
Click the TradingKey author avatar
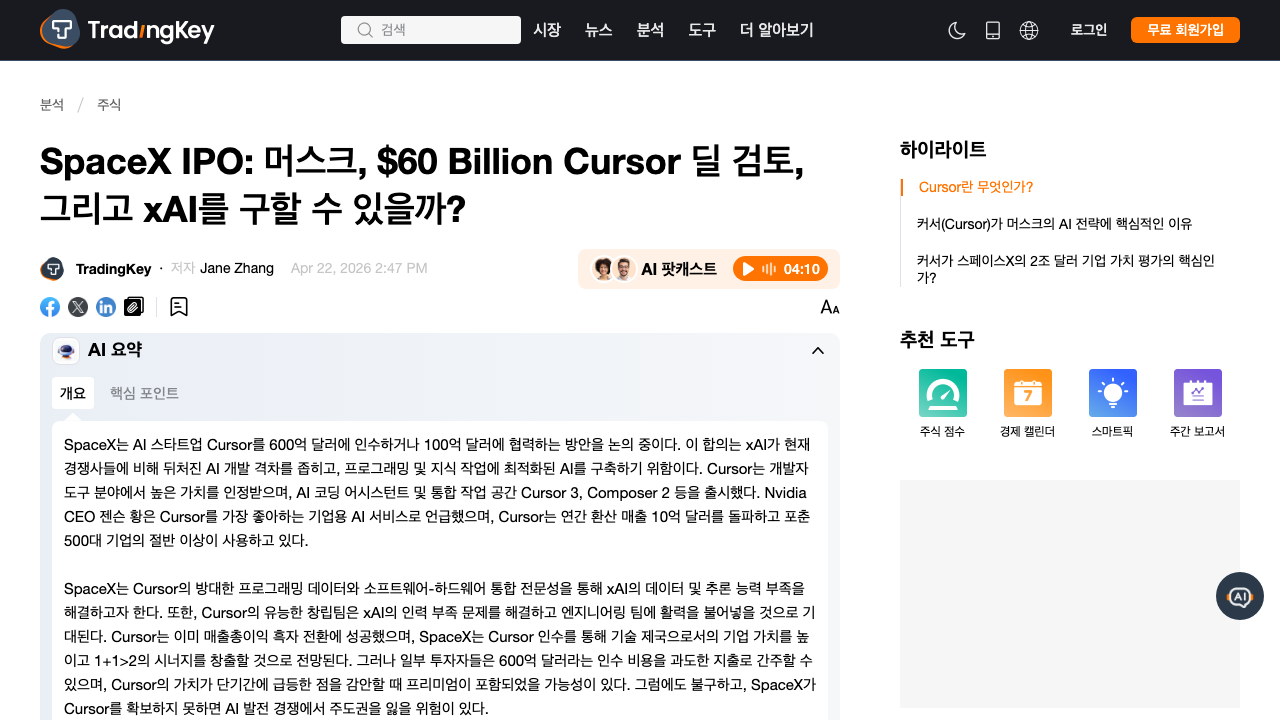pyautogui.click(x=52, y=269)
